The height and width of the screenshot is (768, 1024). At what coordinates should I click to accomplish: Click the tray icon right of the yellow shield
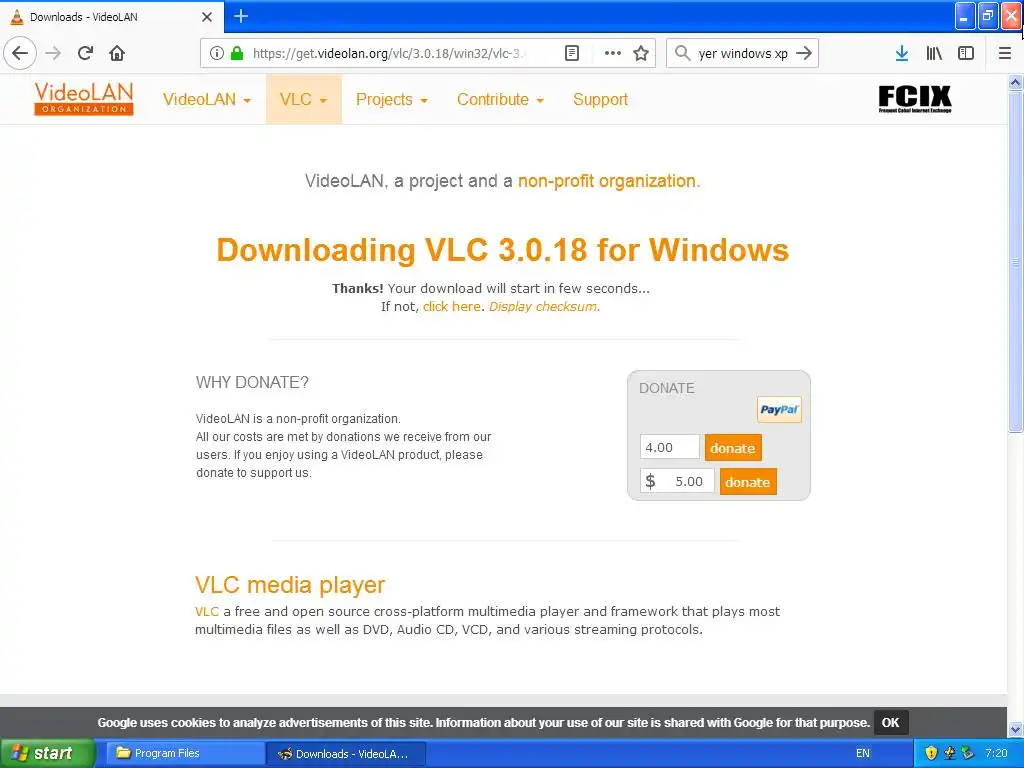pos(950,753)
